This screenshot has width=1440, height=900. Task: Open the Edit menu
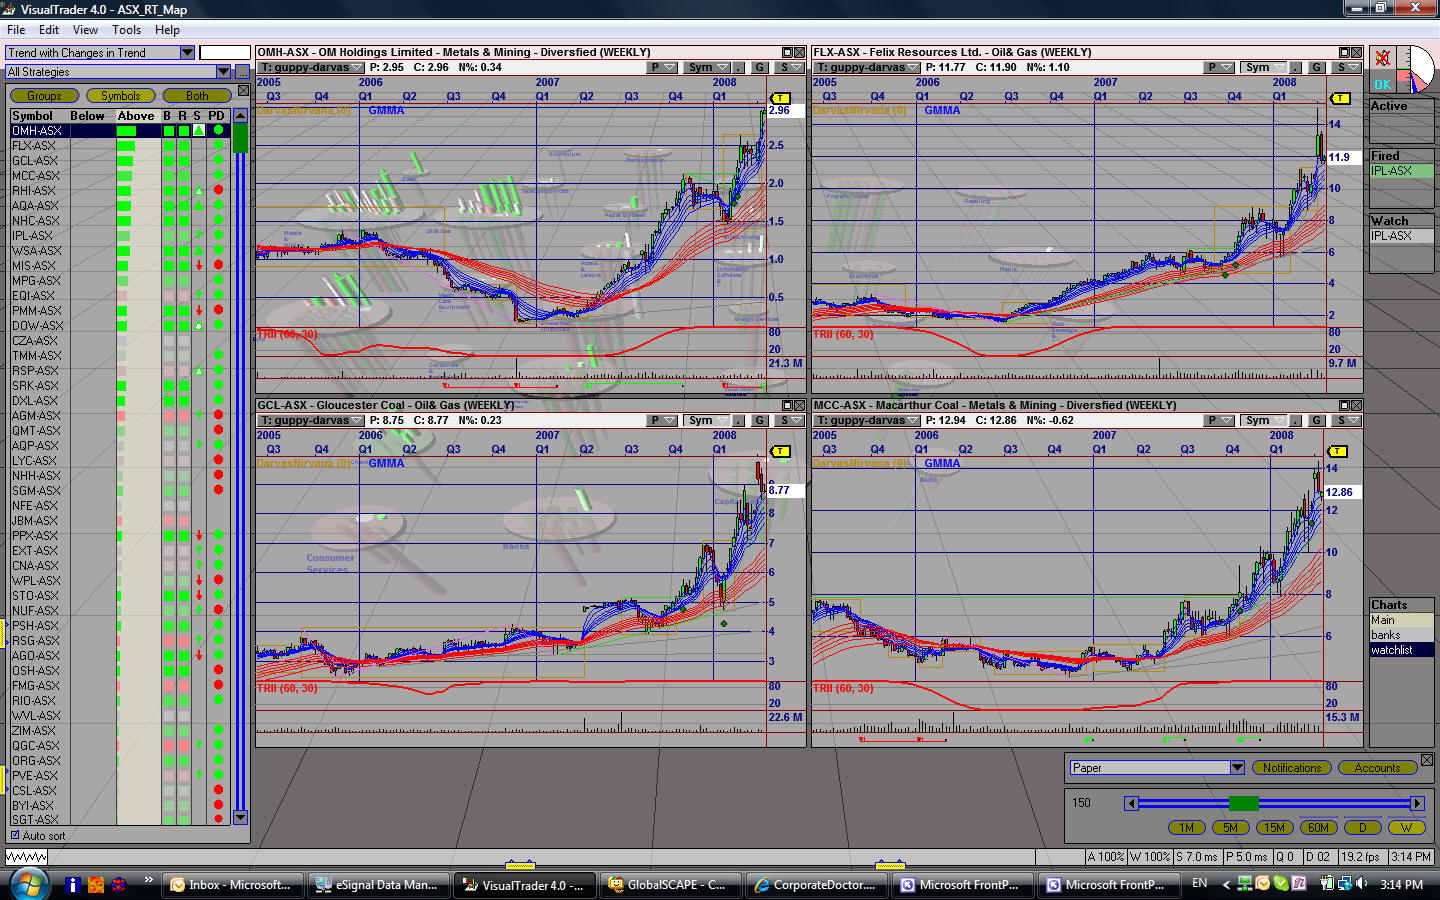[x=49, y=30]
